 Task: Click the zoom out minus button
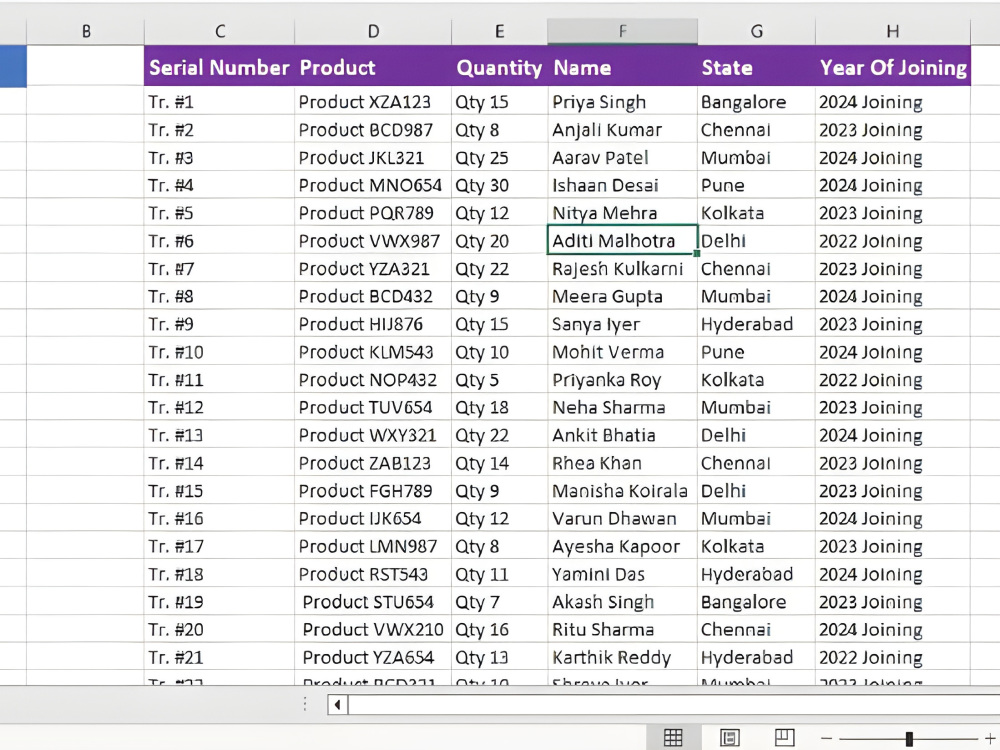click(x=827, y=738)
